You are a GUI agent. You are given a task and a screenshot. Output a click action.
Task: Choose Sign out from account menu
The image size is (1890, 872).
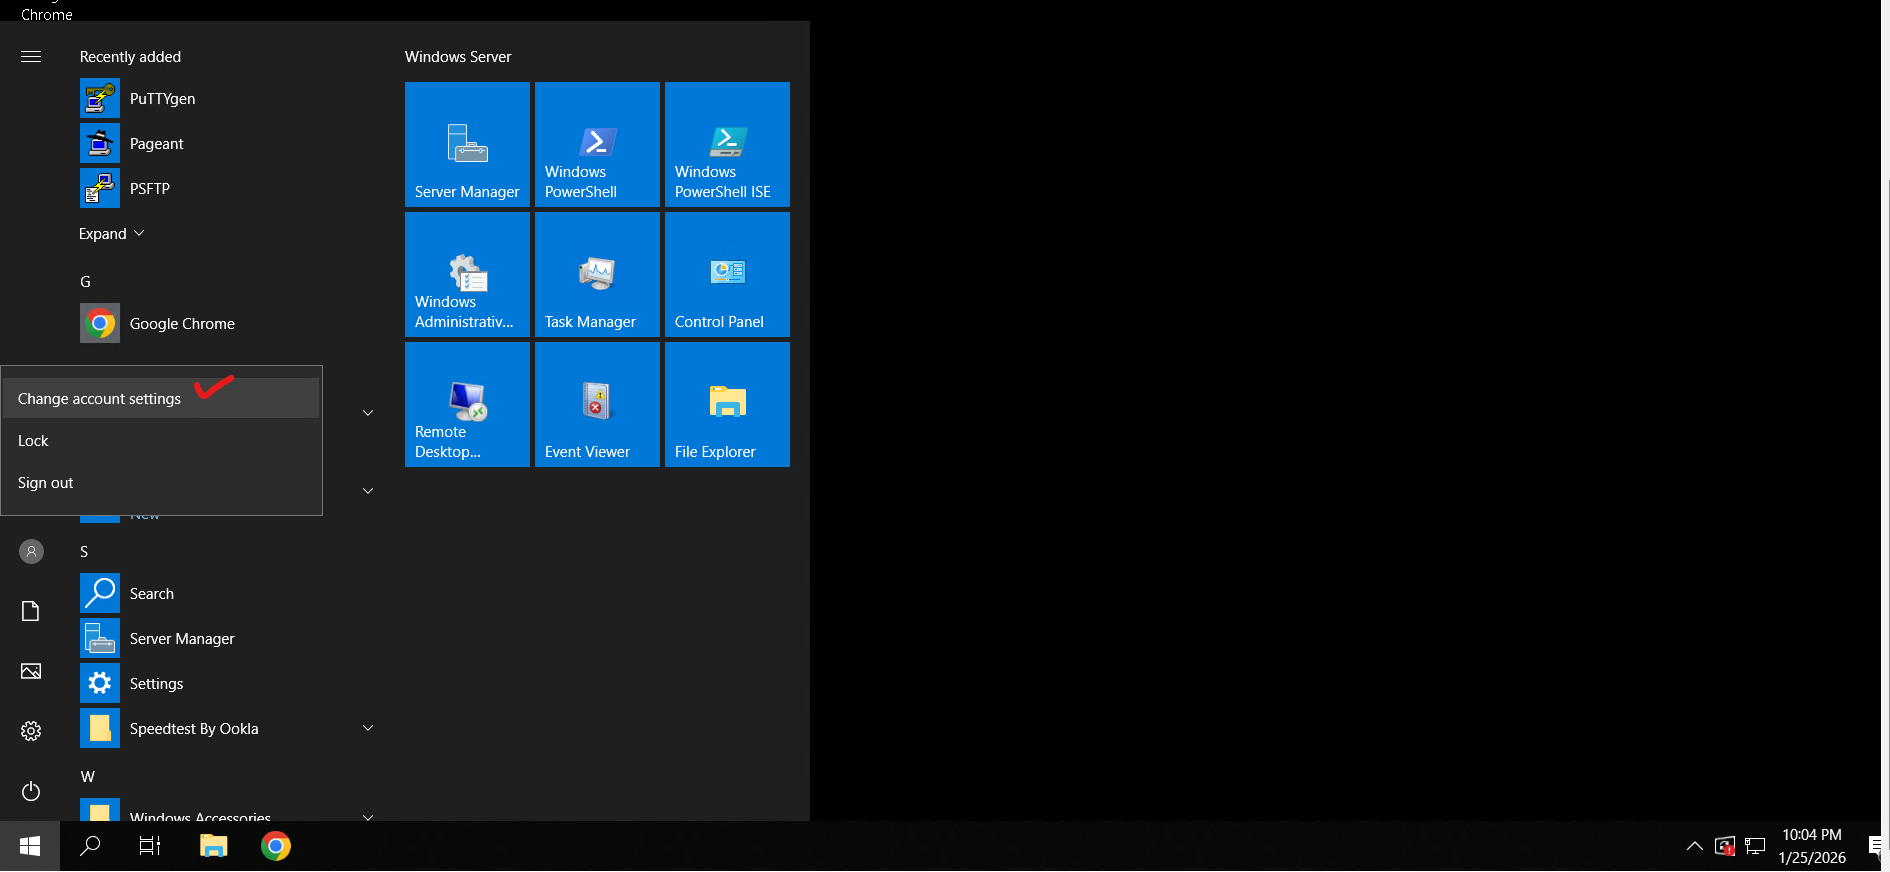[161, 482]
